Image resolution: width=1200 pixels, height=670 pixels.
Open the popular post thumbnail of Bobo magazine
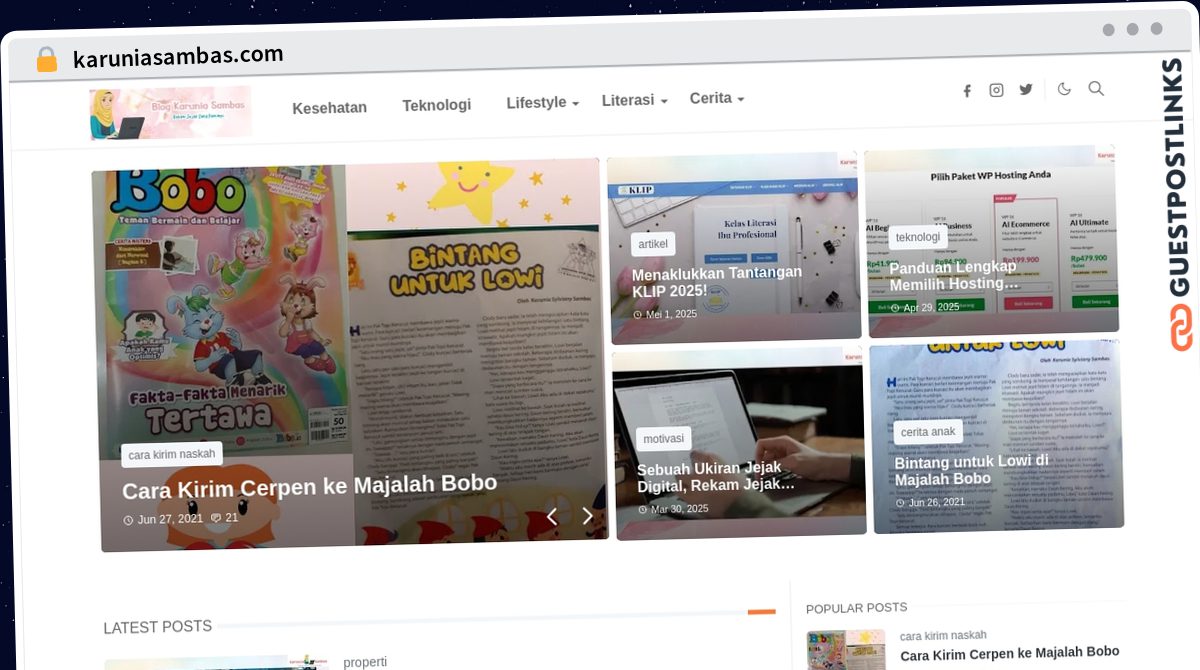(846, 650)
